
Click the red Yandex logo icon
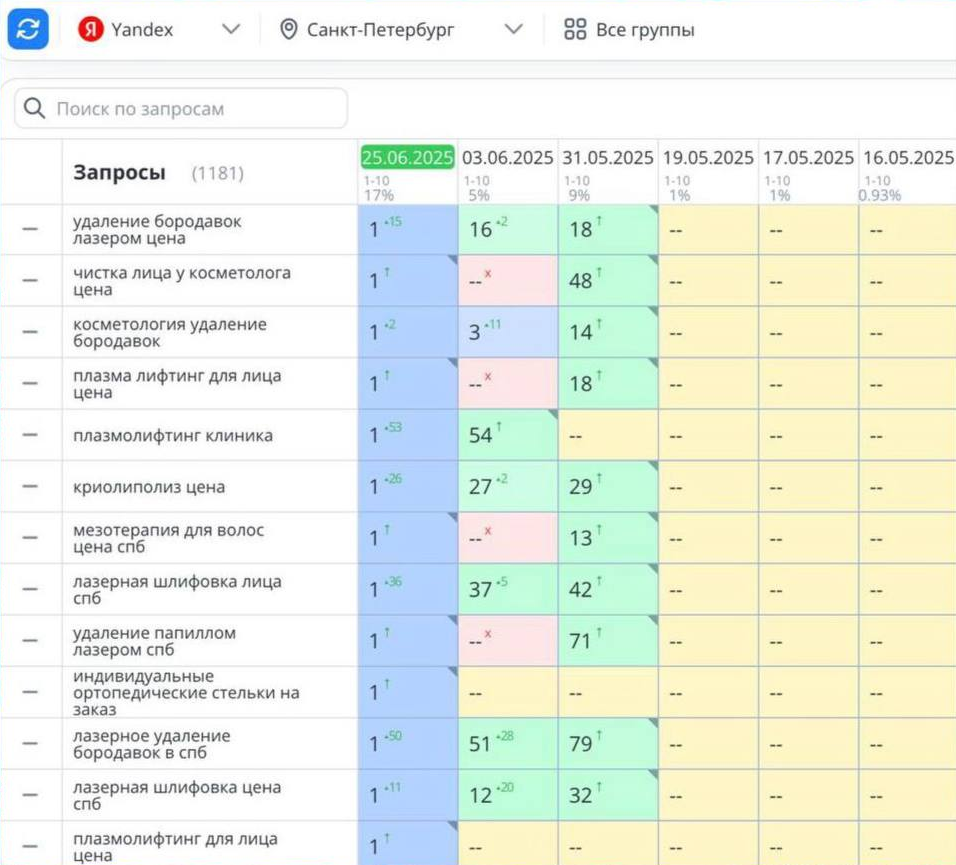[x=90, y=29]
